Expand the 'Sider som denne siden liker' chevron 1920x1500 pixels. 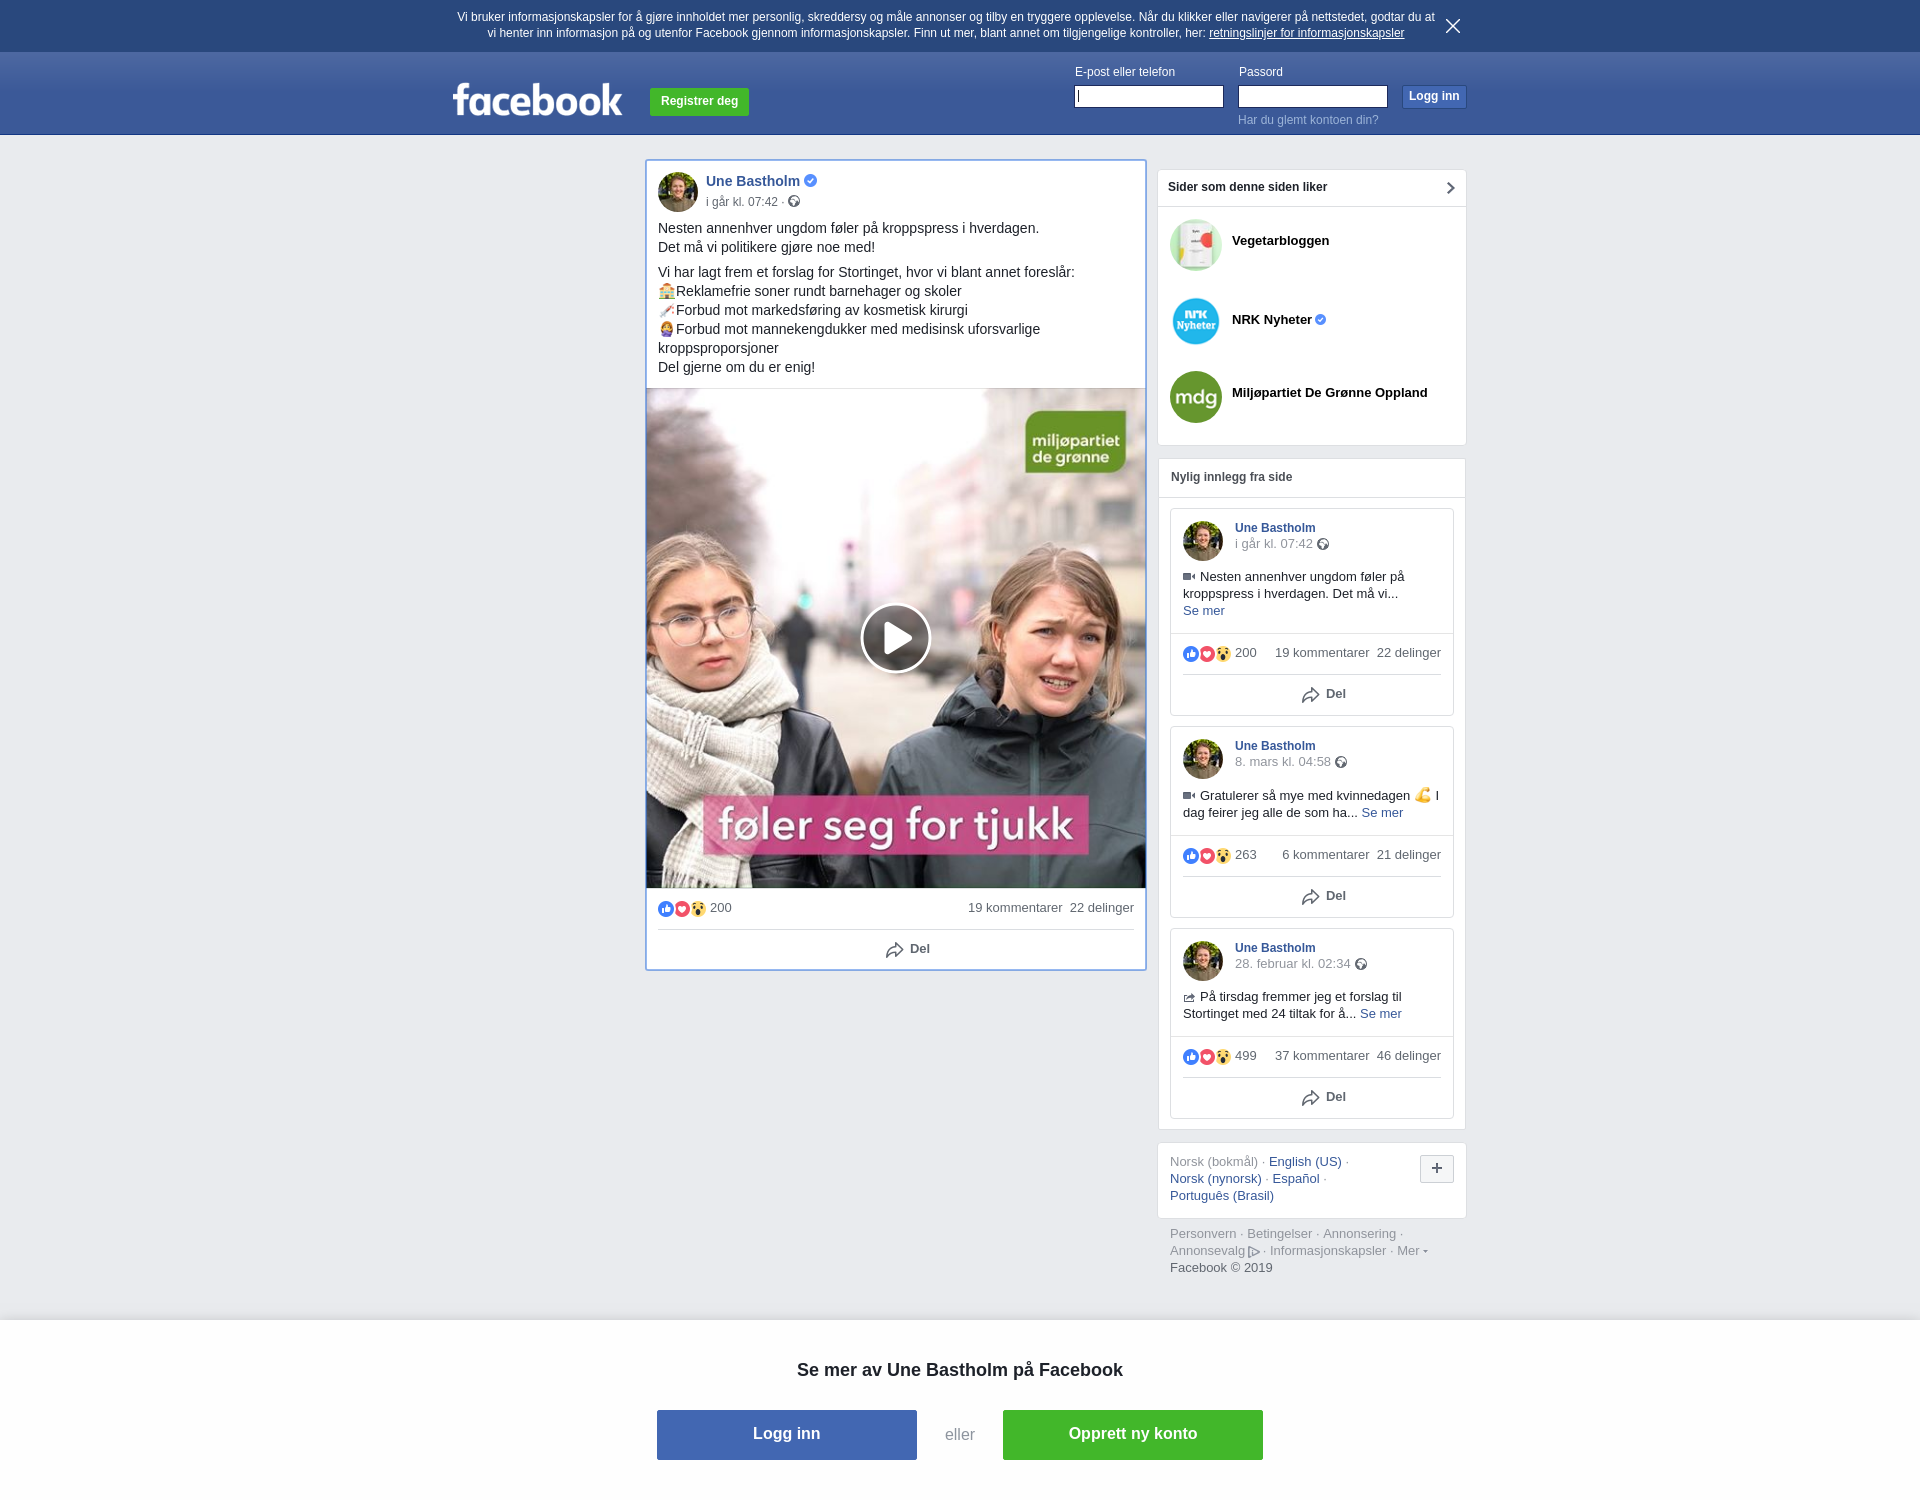pos(1450,188)
